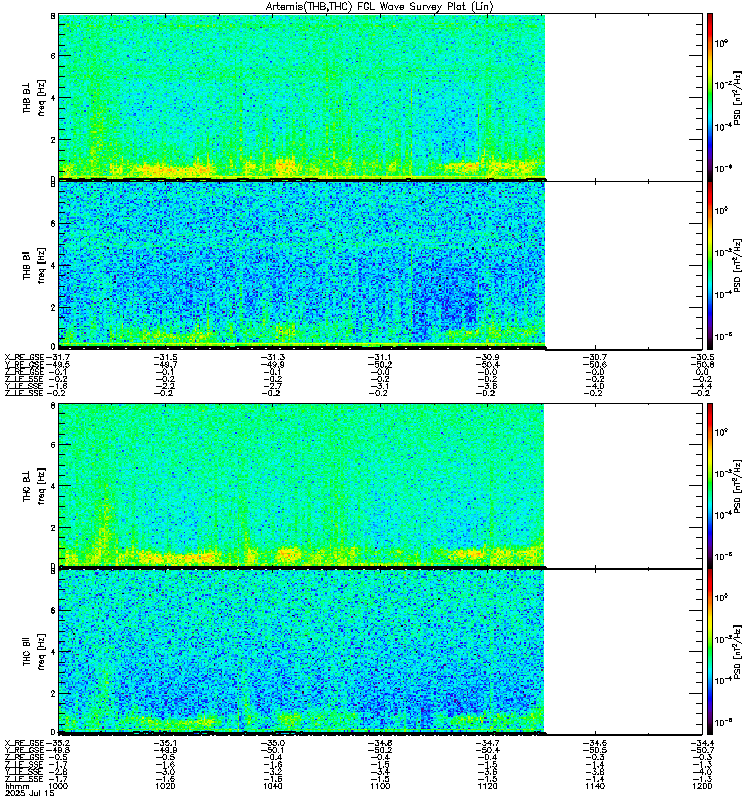The image size is (750, 800).
Task: Click the 1200 time tick label
Action: [702, 786]
